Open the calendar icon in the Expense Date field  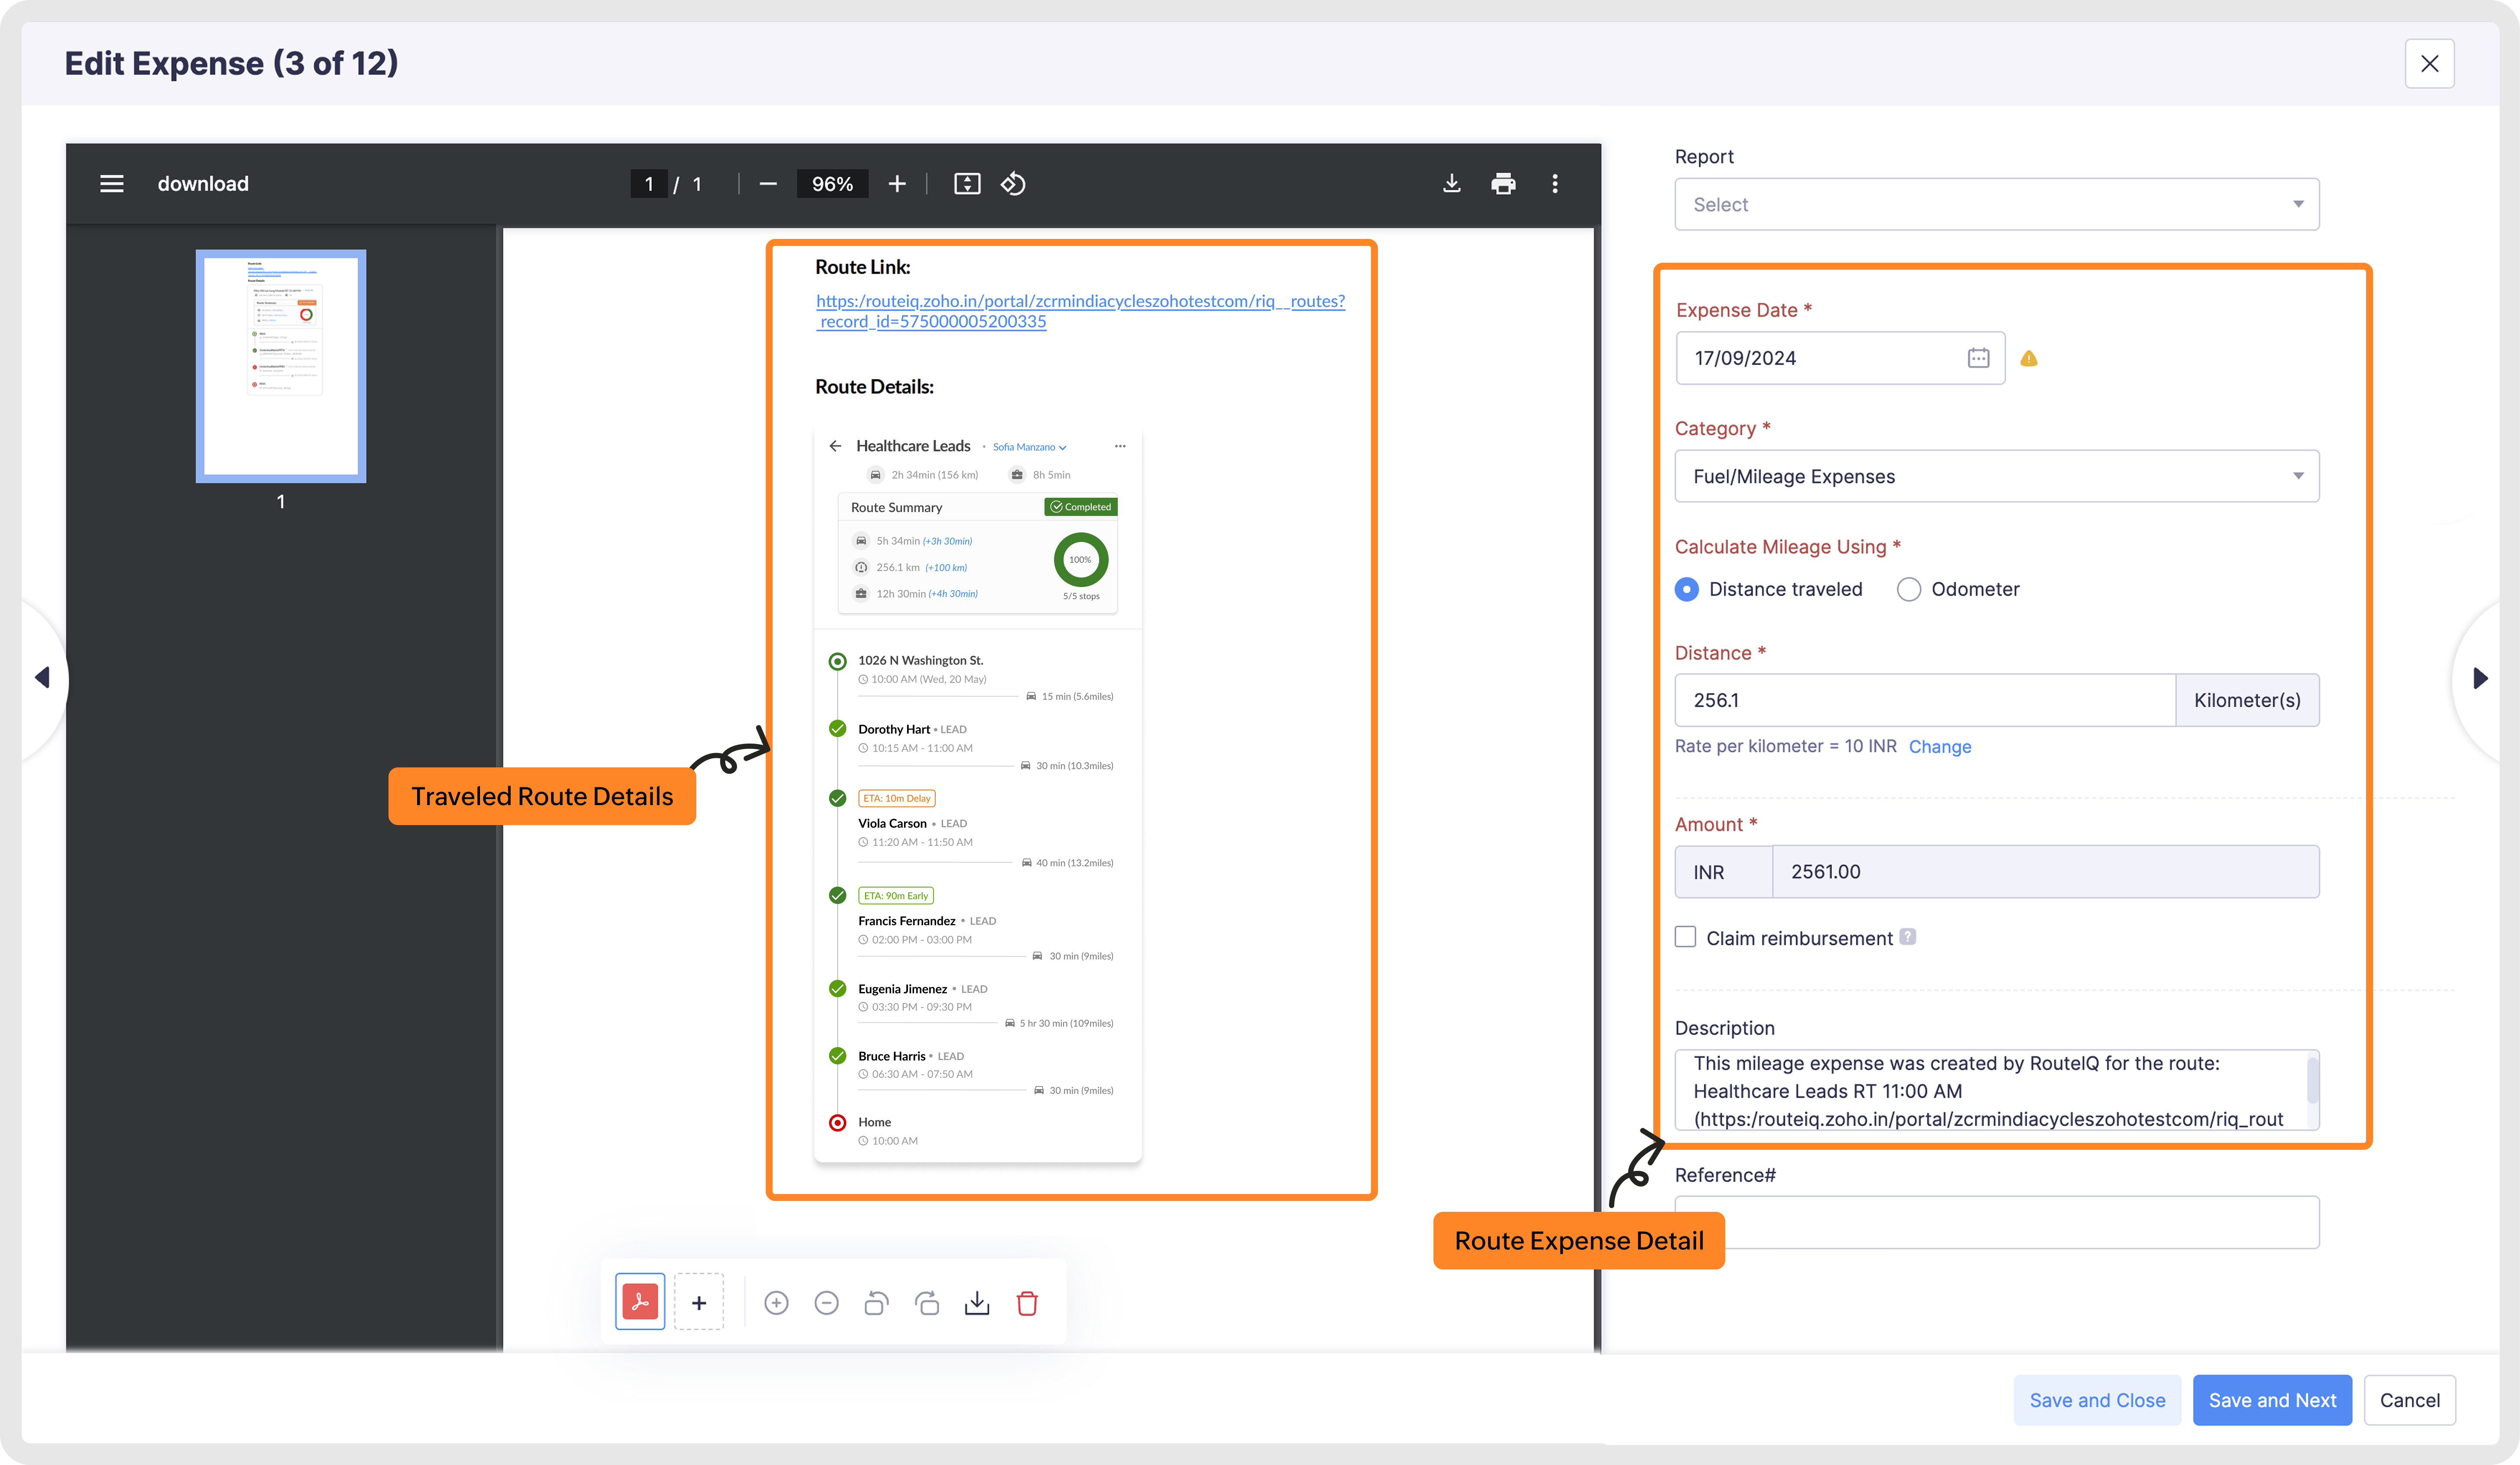[x=1977, y=358]
